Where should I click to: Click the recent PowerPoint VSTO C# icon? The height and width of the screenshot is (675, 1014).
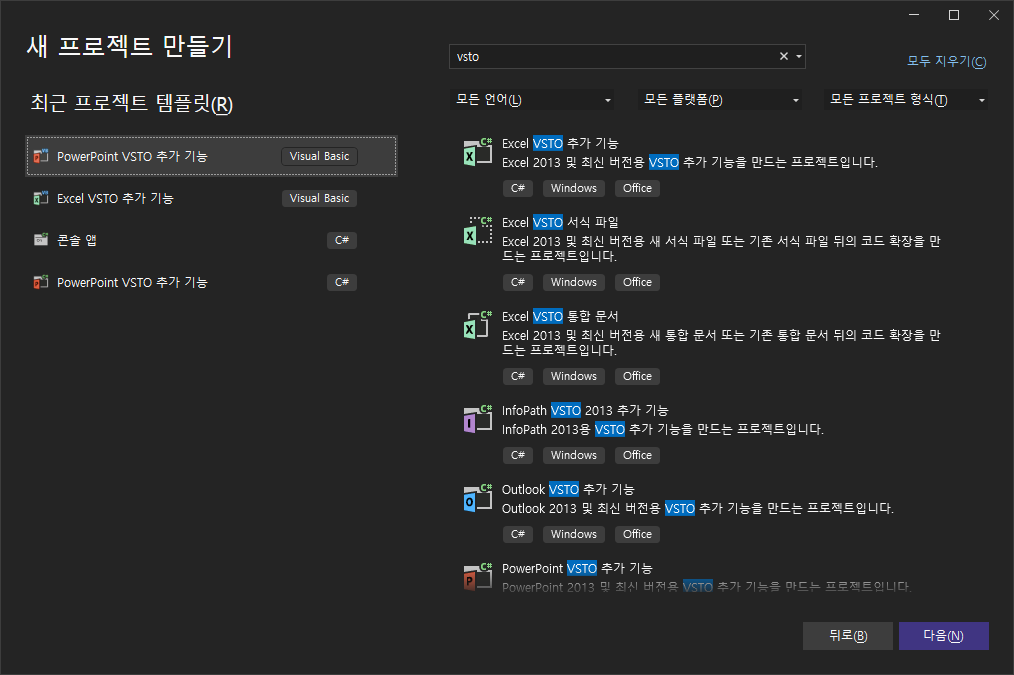tap(41, 282)
